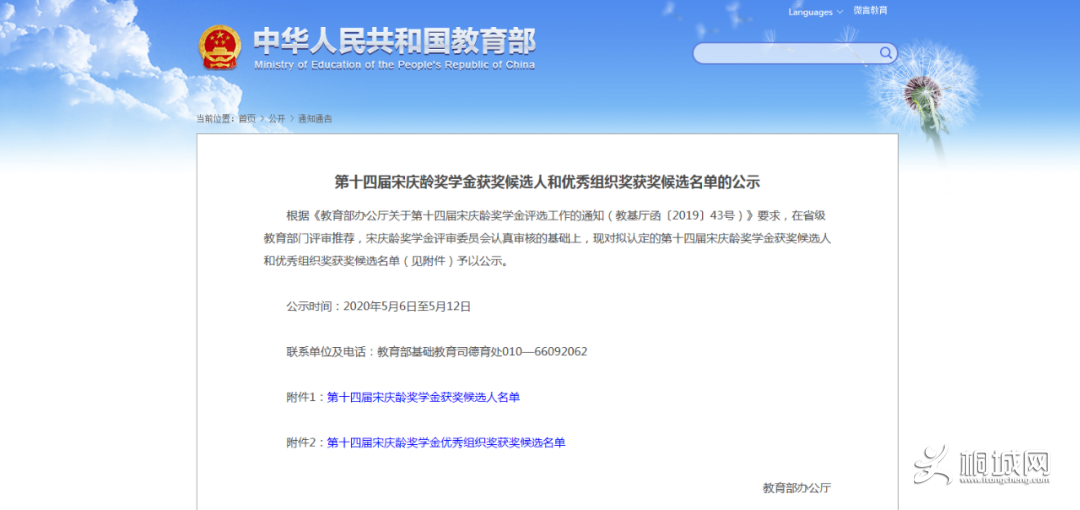This screenshot has width=1080, height=510.
Task: Open attachment 第十四届宋庆龄奖学金优秀组织奖获奖候选名单
Action: coord(446,442)
